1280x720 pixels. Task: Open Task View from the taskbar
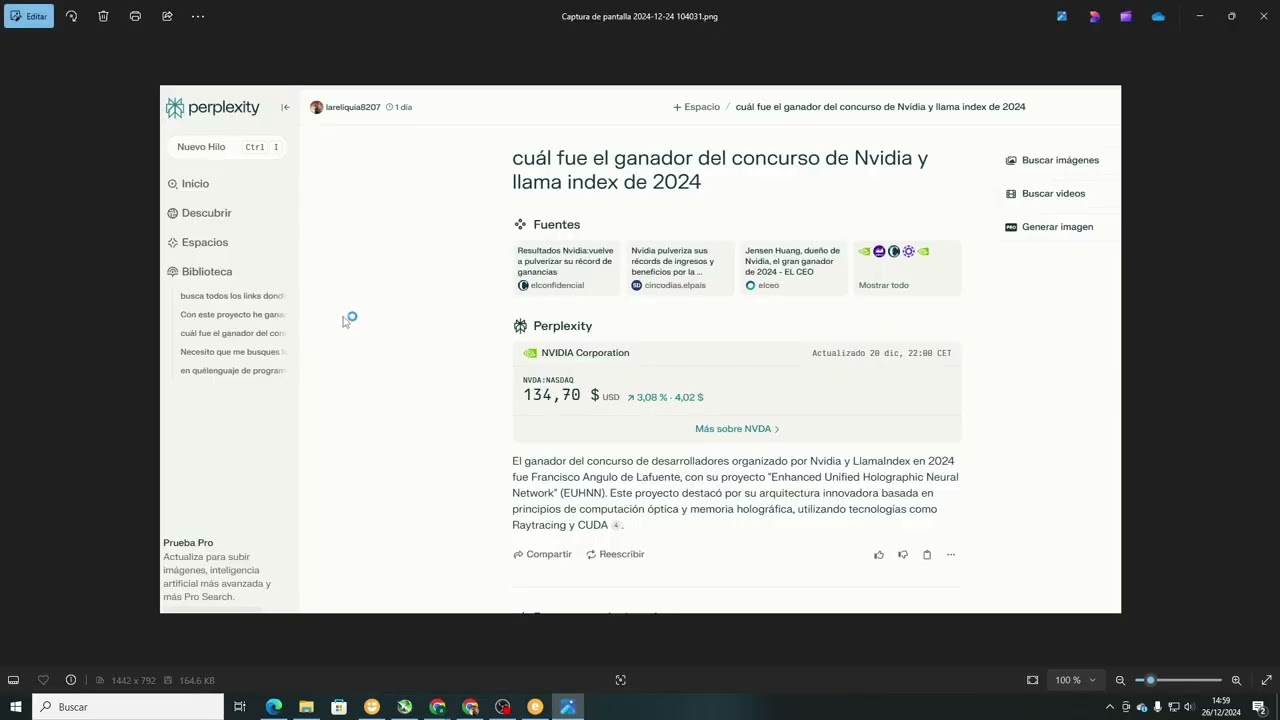click(x=240, y=707)
